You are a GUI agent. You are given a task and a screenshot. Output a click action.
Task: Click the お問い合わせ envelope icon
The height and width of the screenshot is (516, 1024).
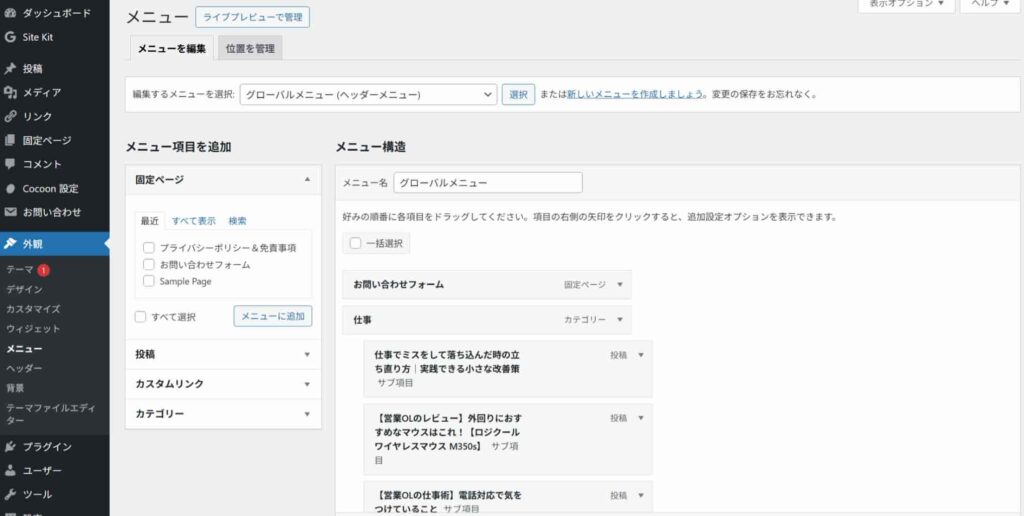[10, 212]
